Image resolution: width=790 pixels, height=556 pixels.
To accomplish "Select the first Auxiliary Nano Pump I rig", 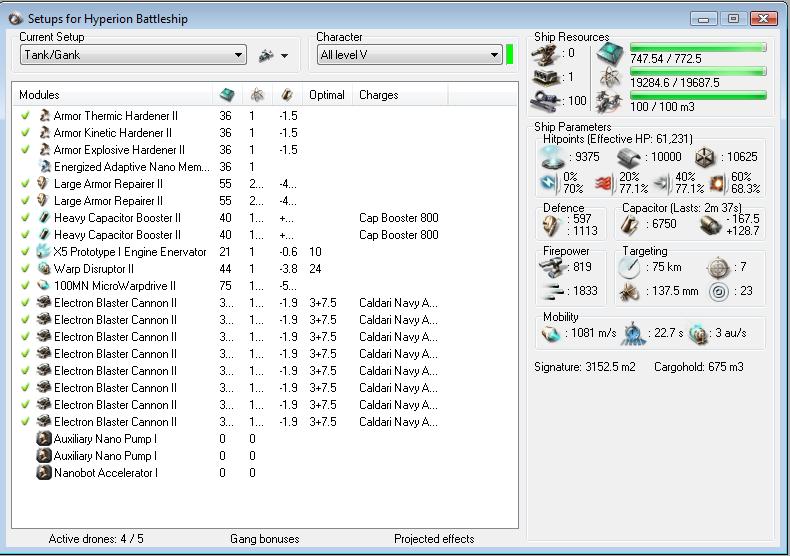I will [264, 439].
